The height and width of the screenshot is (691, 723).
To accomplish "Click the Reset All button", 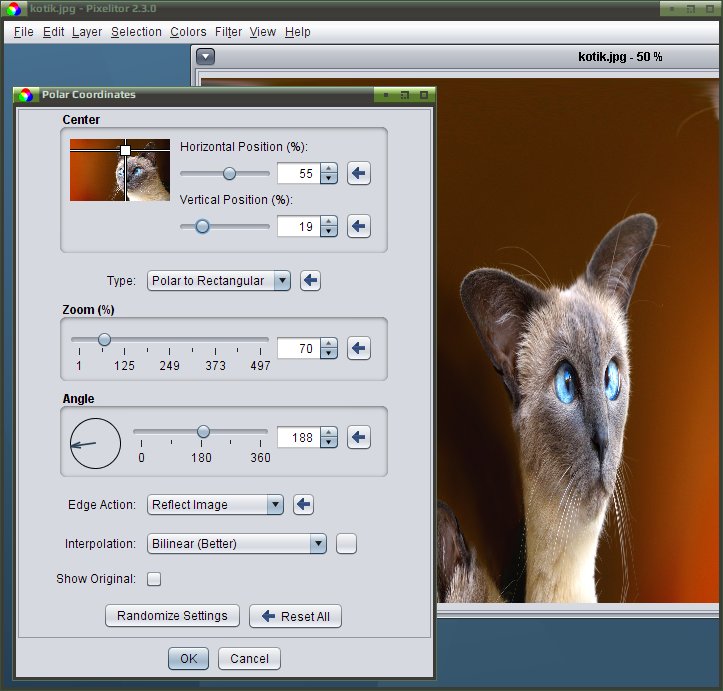I will [295, 616].
